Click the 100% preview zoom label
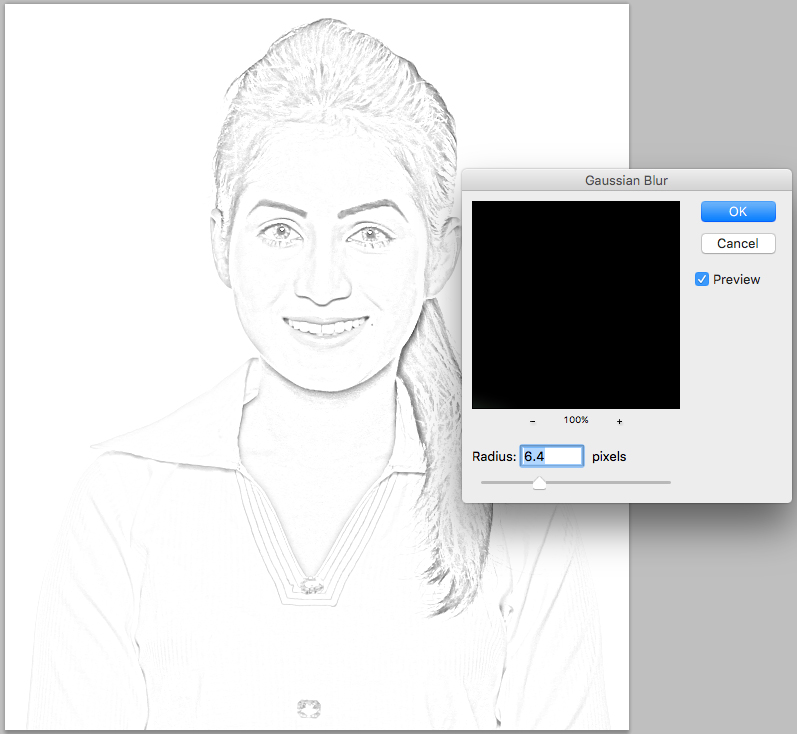 point(576,421)
